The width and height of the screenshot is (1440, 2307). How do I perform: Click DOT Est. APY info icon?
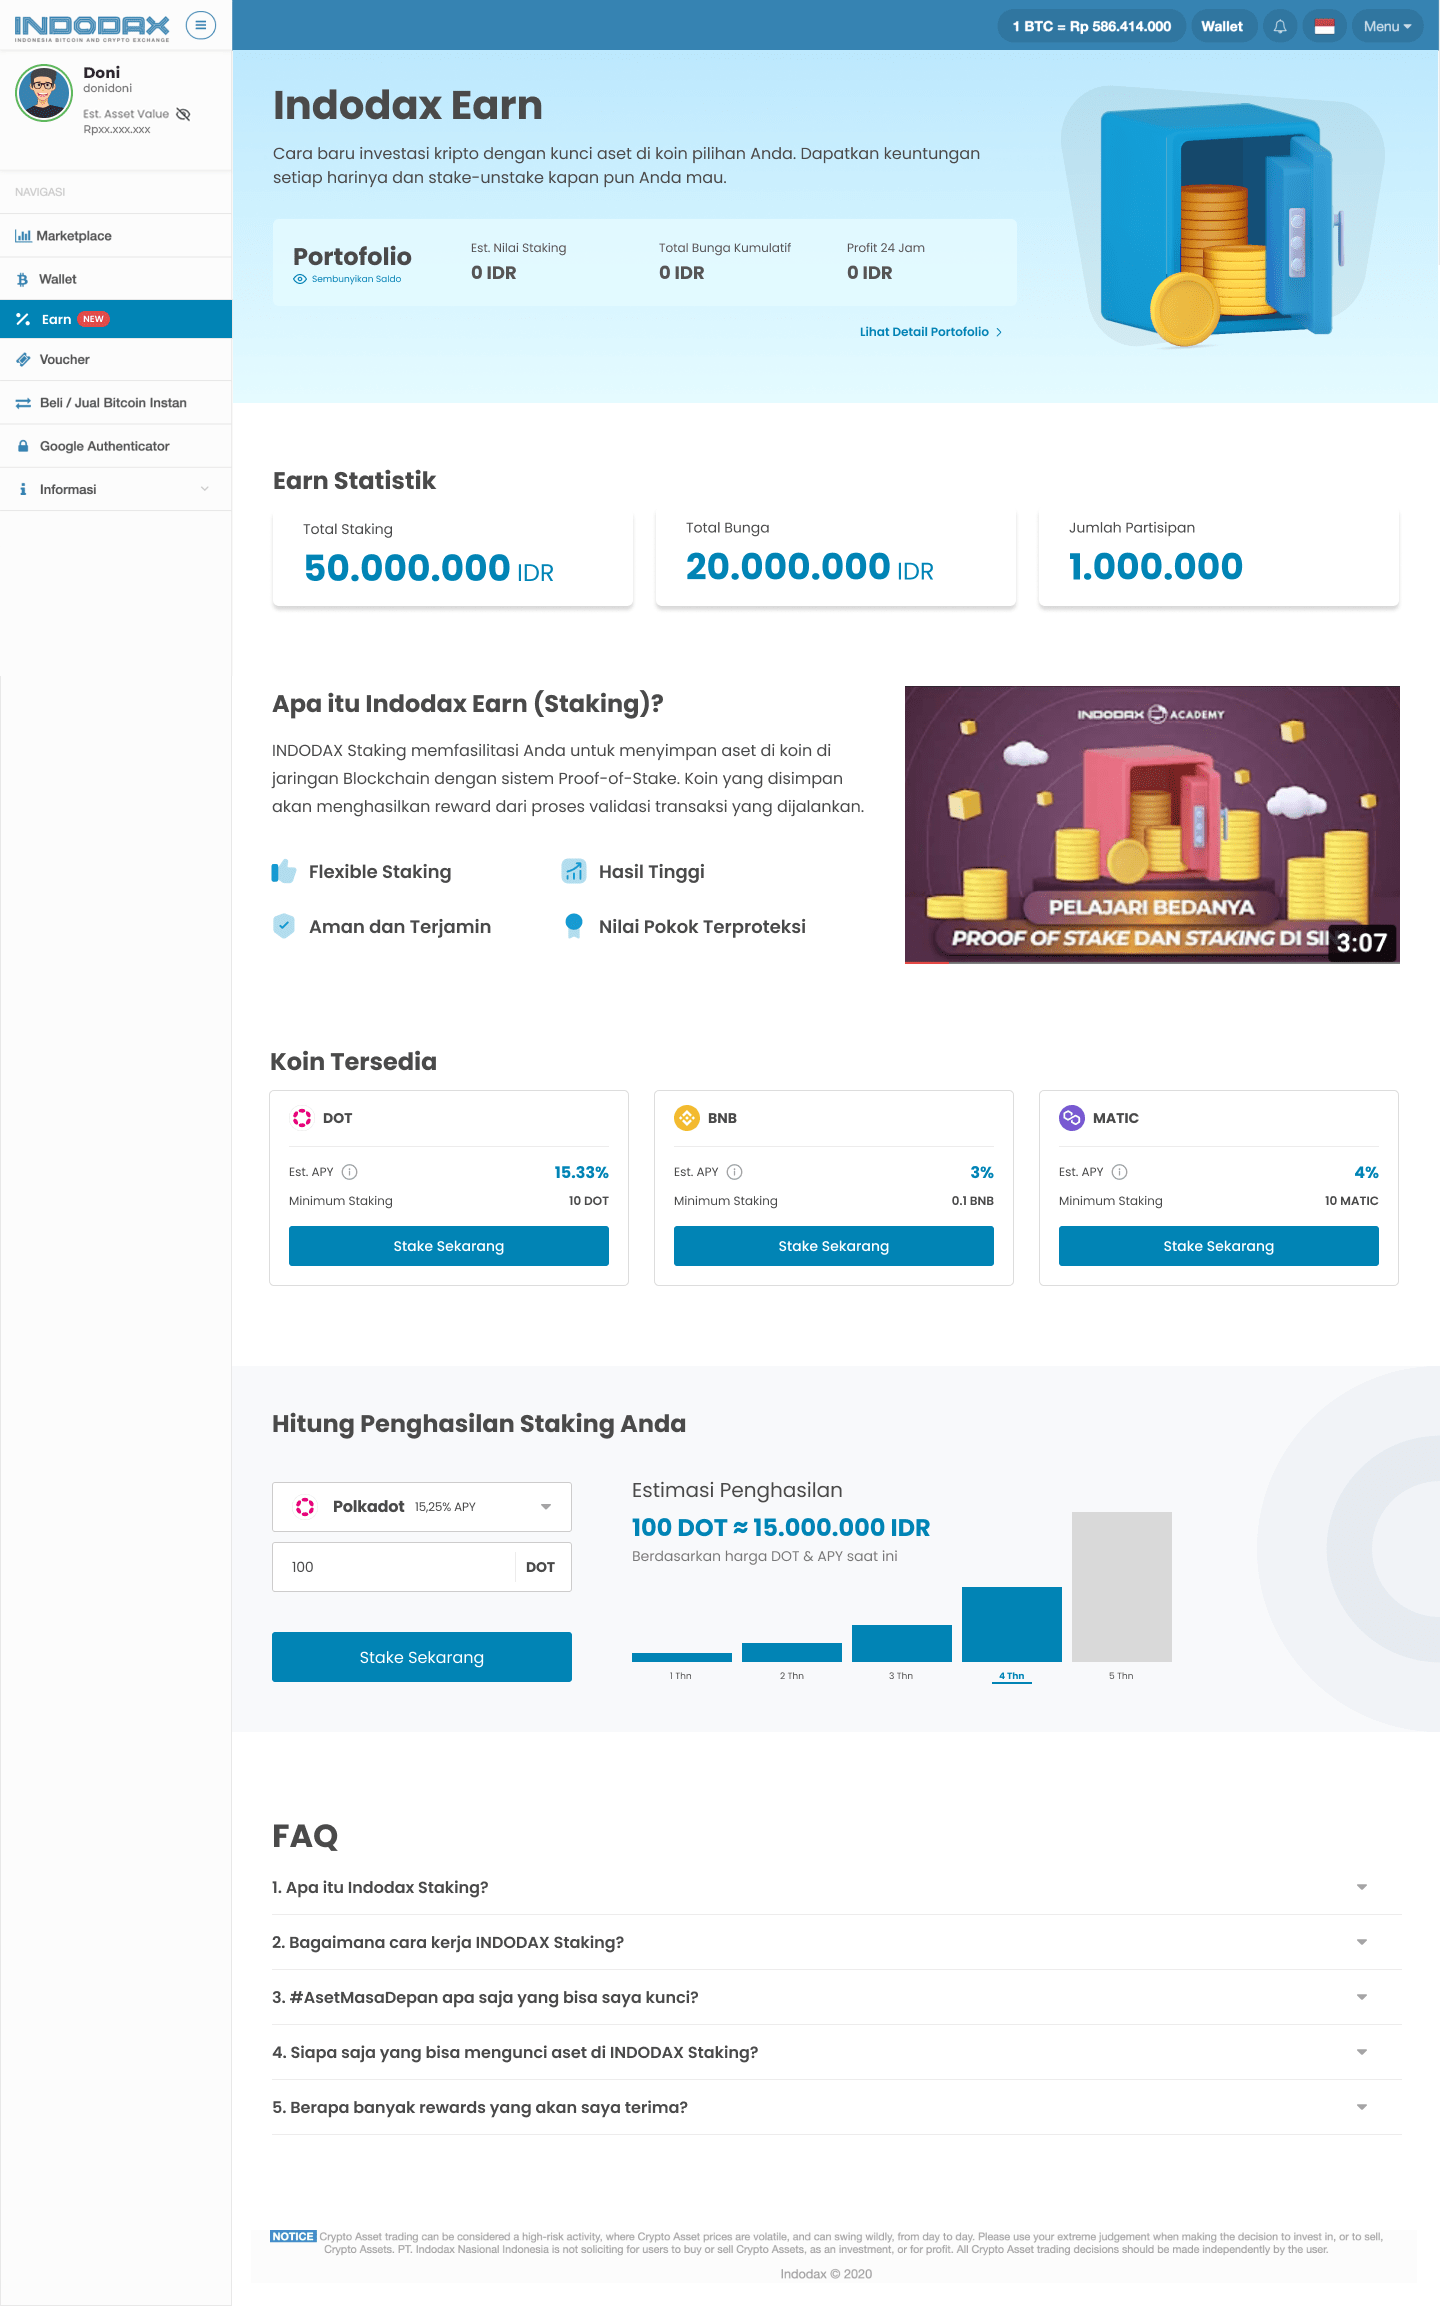pos(350,1172)
